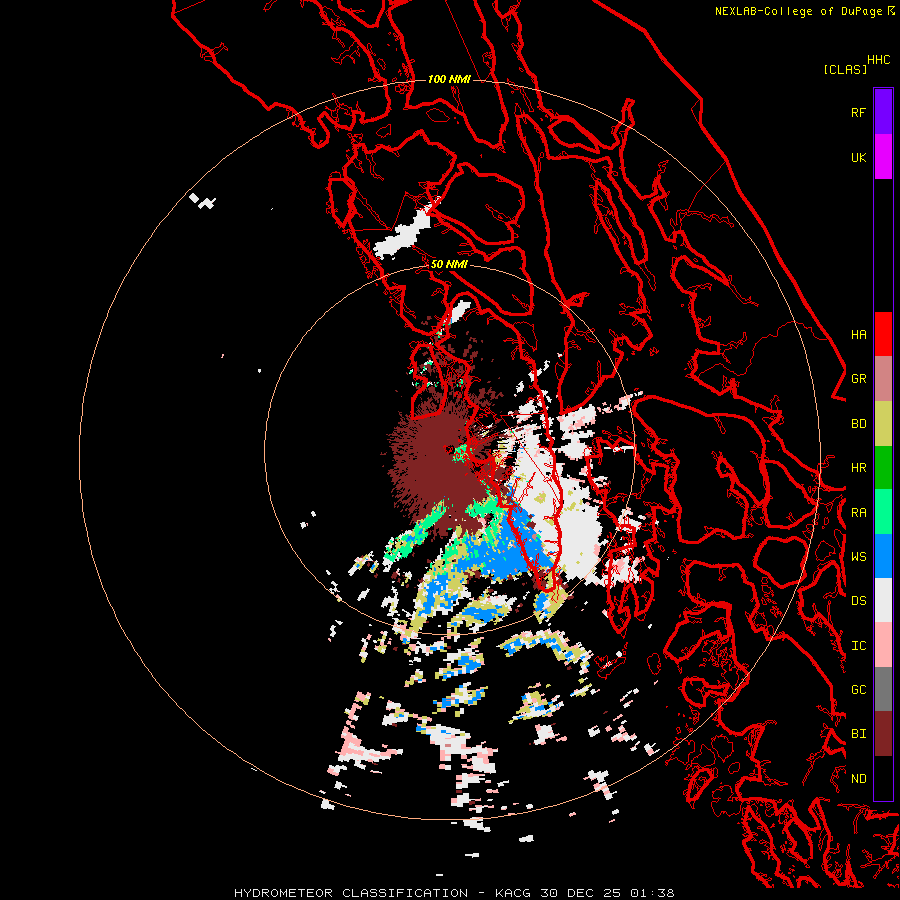
Task: Click the 'RA' legend label
Action: point(859,513)
